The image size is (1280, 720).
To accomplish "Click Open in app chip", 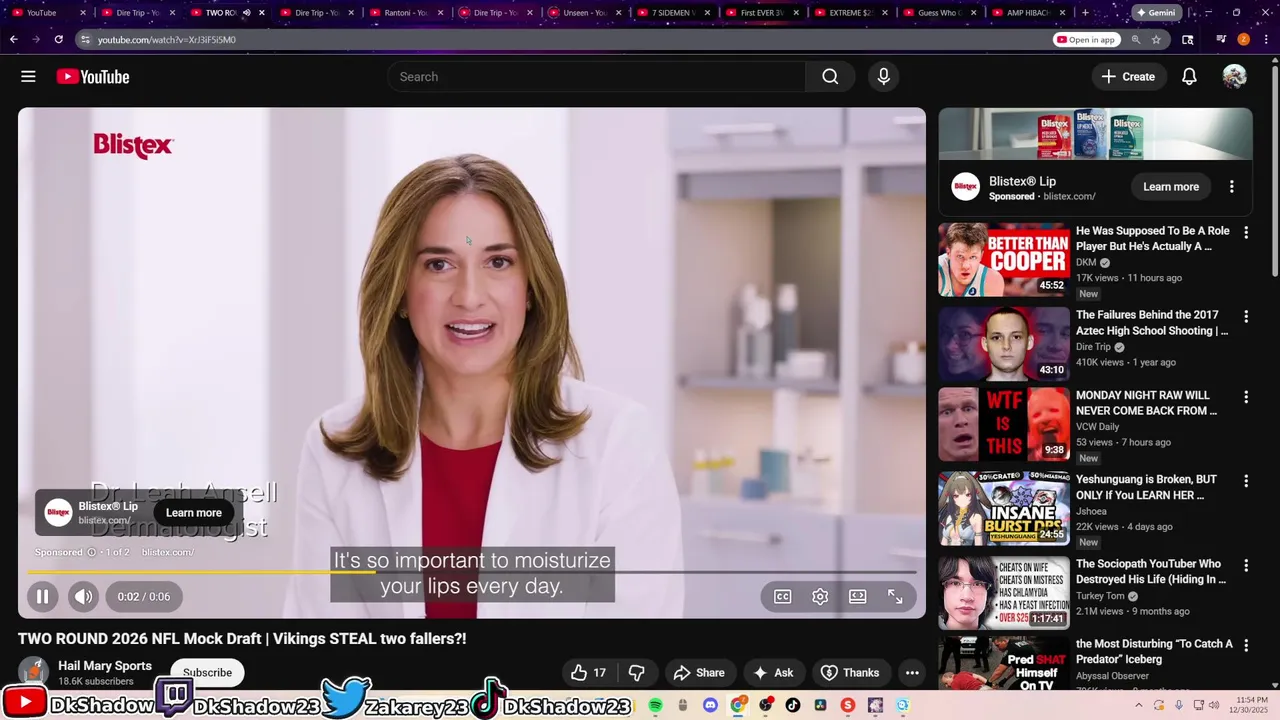I will point(1086,40).
